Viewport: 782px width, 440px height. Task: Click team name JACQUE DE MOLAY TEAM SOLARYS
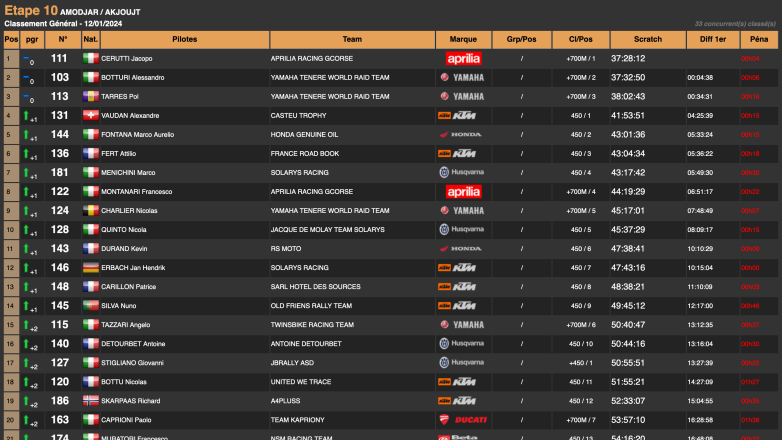click(x=328, y=229)
